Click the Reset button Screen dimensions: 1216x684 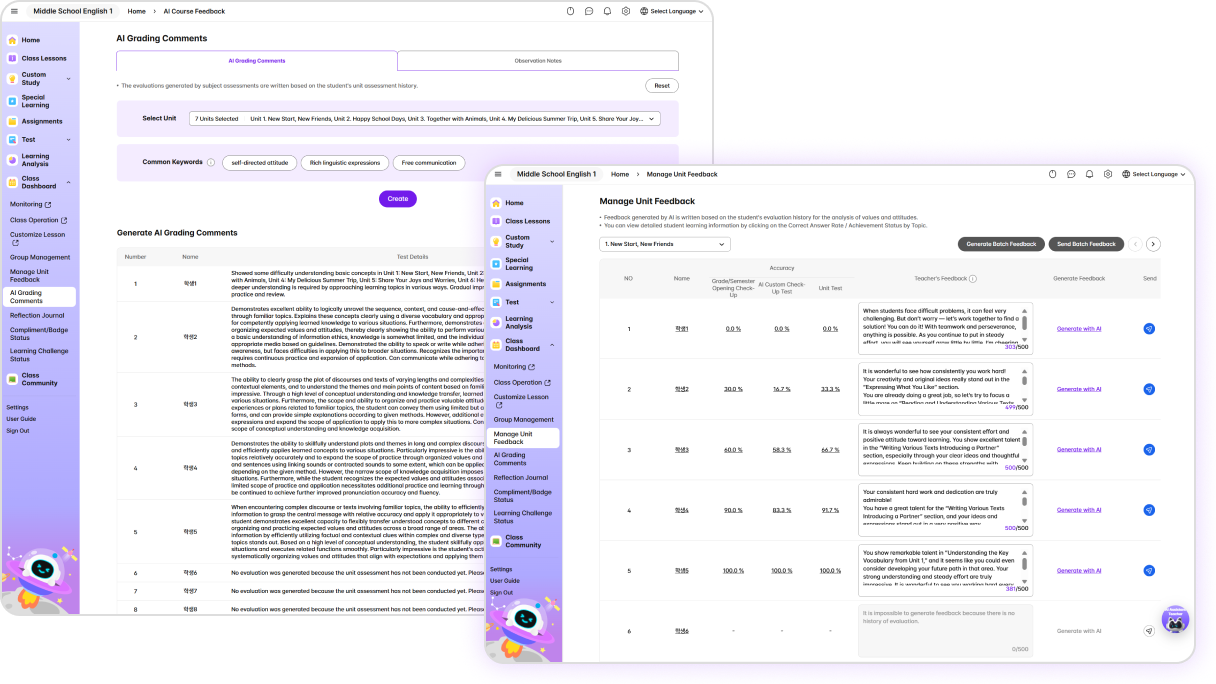[662, 86]
